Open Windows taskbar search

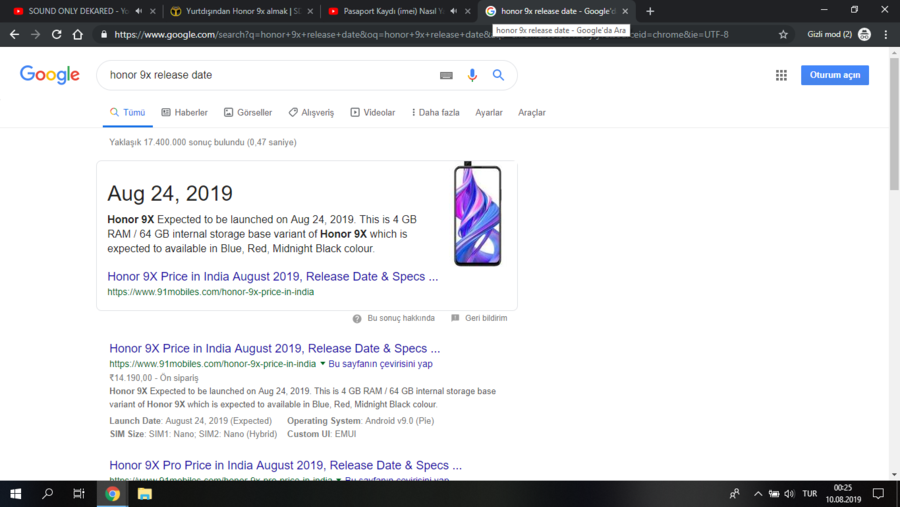[x=48, y=494]
